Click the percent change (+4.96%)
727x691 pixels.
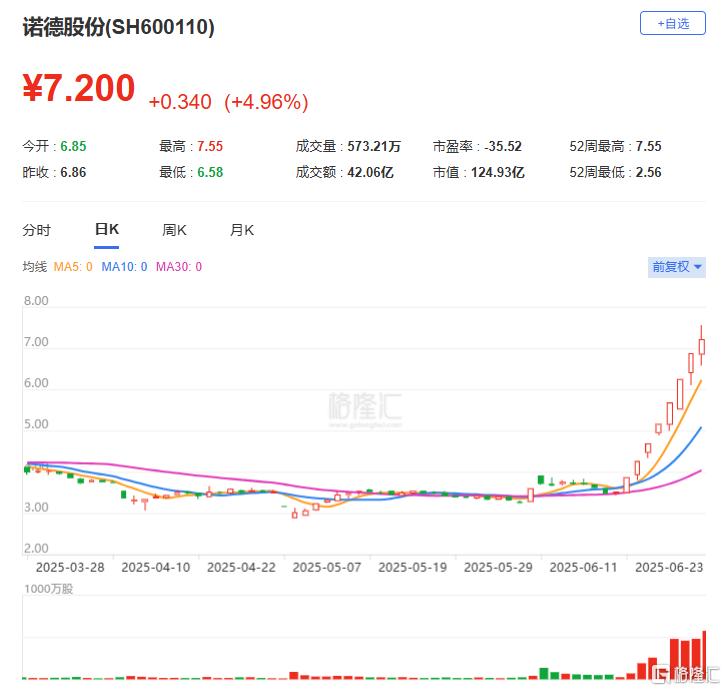click(x=266, y=102)
